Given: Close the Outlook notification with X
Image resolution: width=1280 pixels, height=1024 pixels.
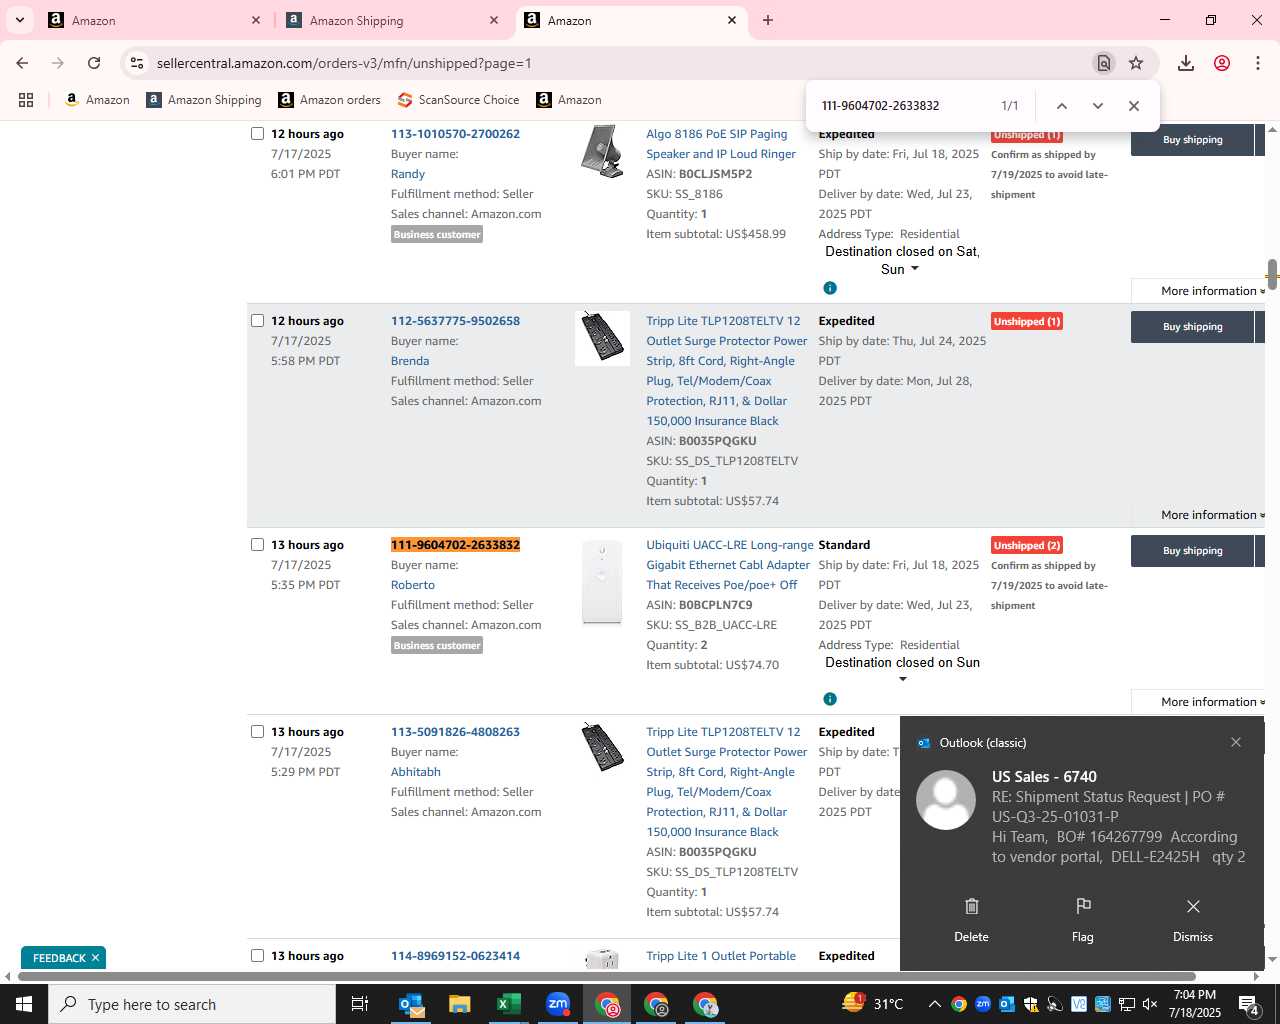Looking at the screenshot, I should pyautogui.click(x=1236, y=742).
